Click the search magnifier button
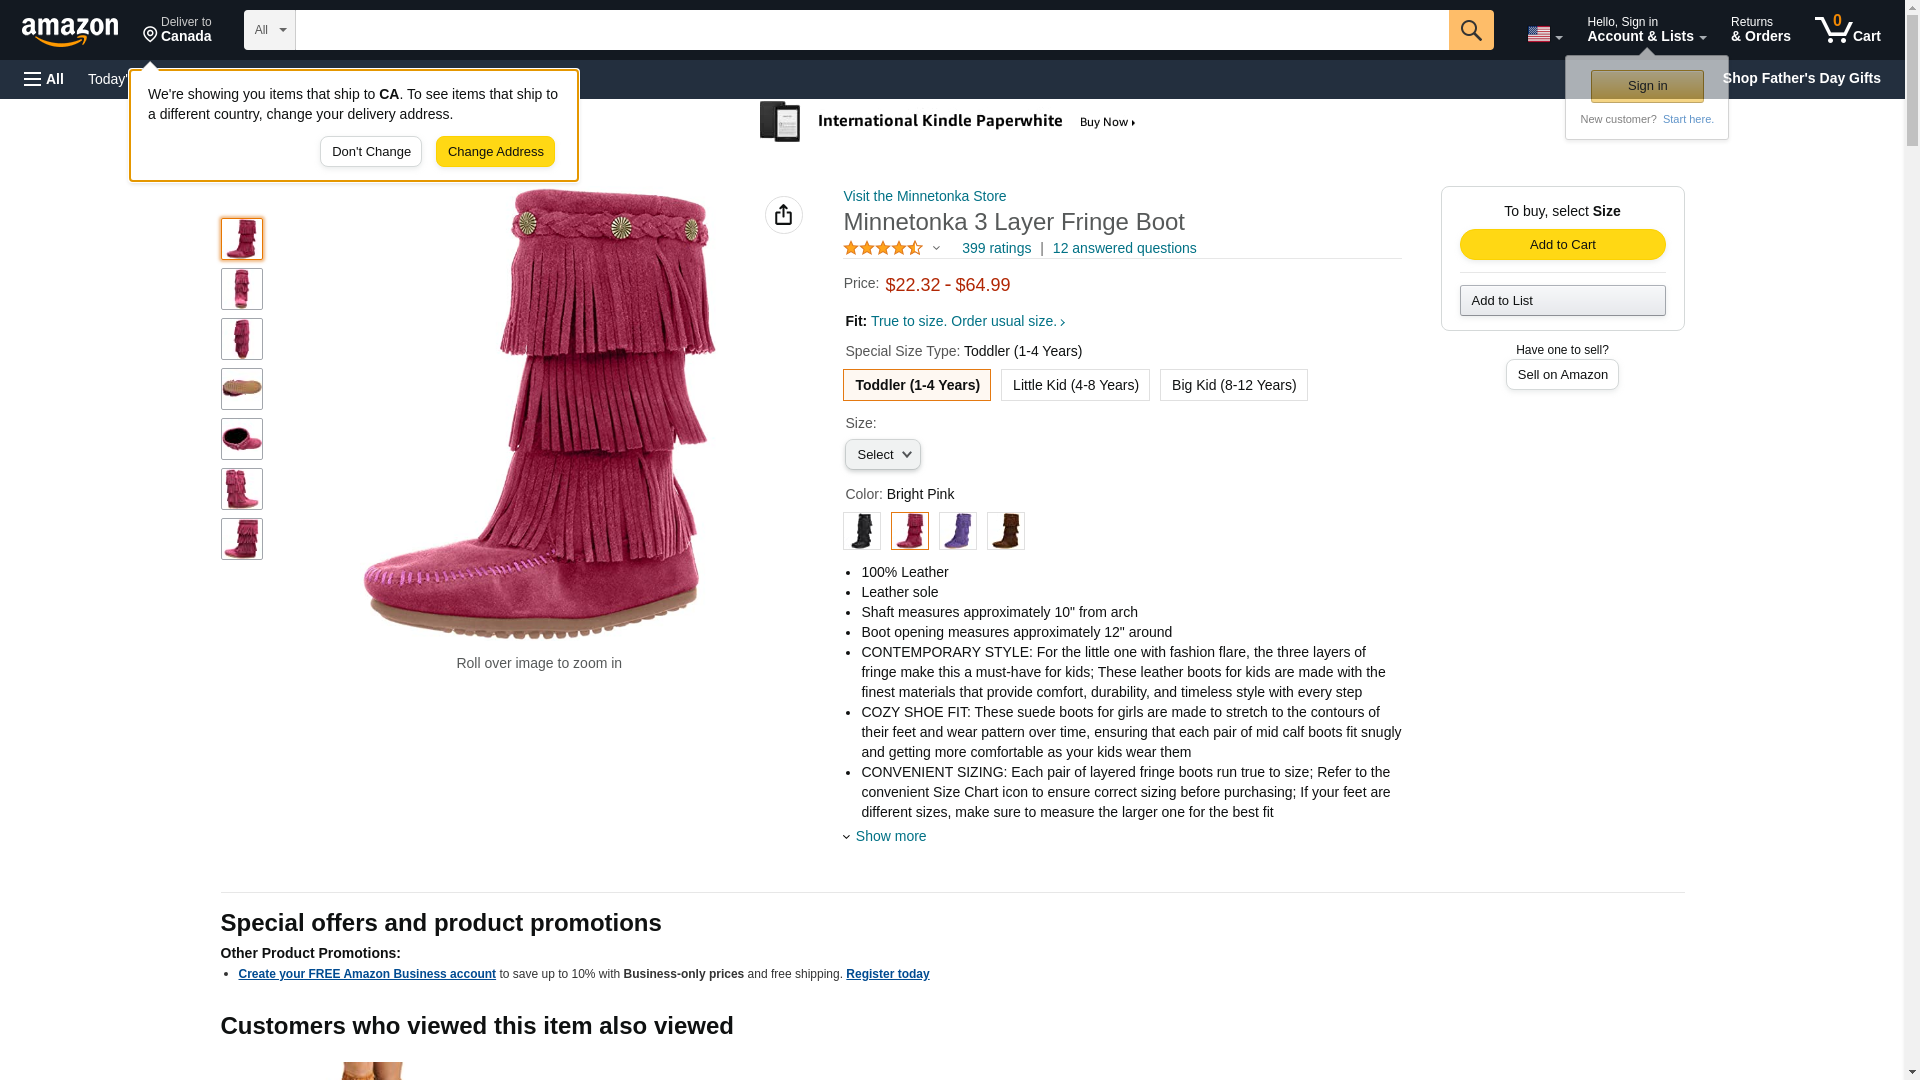The width and height of the screenshot is (1920, 1080). click(1470, 30)
